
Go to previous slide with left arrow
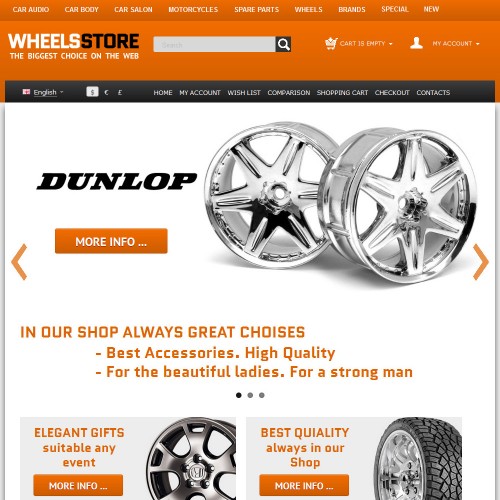click(x=19, y=262)
